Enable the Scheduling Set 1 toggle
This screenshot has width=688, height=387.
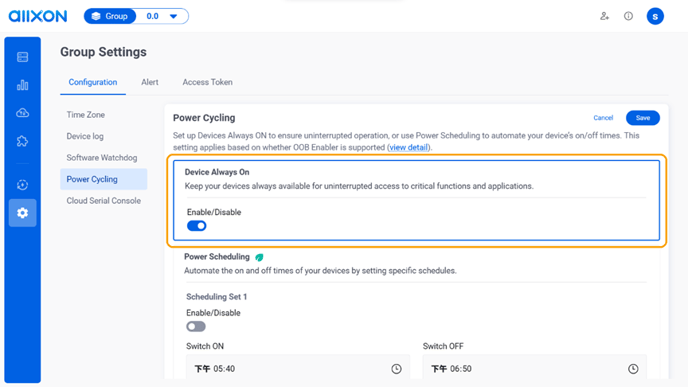pyautogui.click(x=196, y=326)
